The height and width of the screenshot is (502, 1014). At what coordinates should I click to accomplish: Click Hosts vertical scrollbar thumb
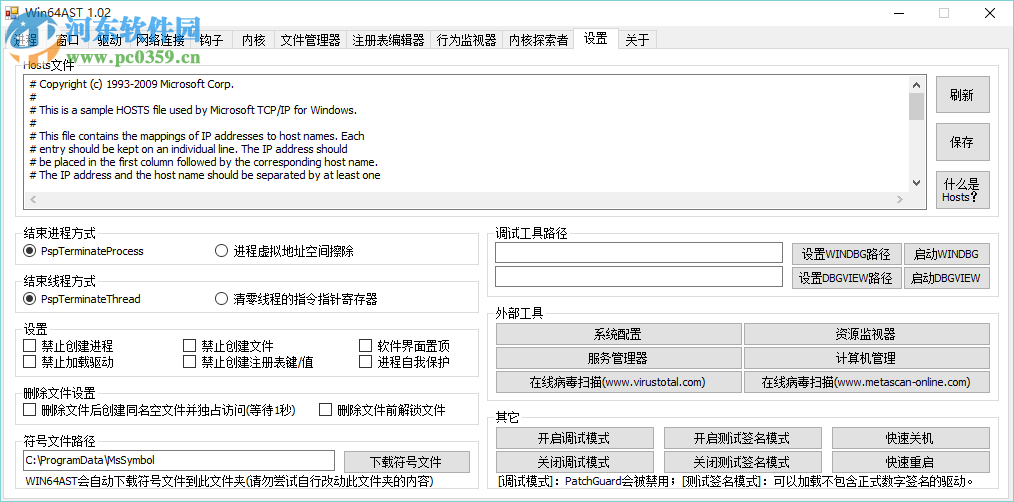pyautogui.click(x=916, y=106)
